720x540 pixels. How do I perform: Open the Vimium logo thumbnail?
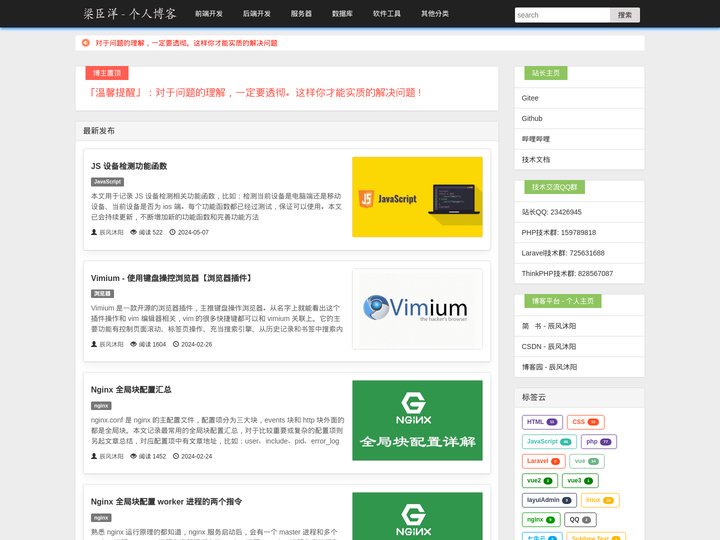(x=417, y=309)
